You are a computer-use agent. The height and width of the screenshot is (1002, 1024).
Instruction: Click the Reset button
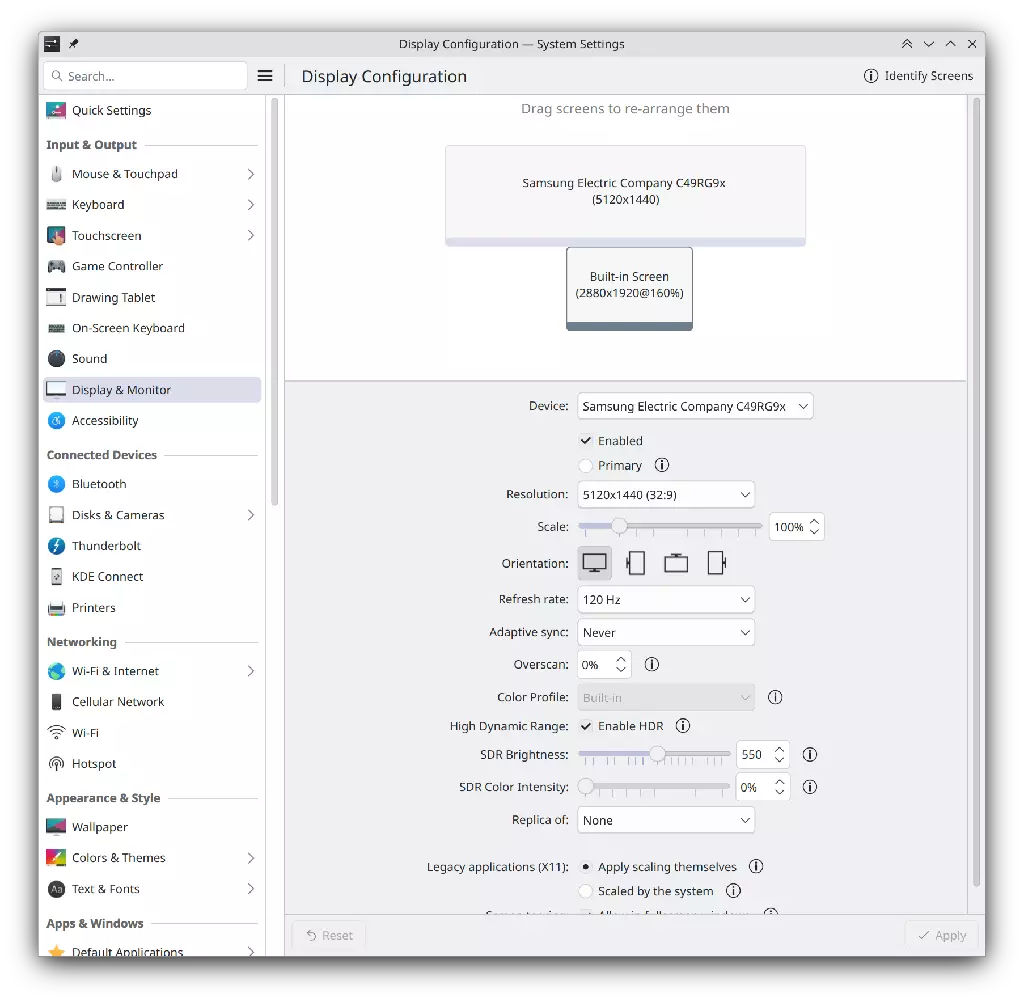[329, 935]
